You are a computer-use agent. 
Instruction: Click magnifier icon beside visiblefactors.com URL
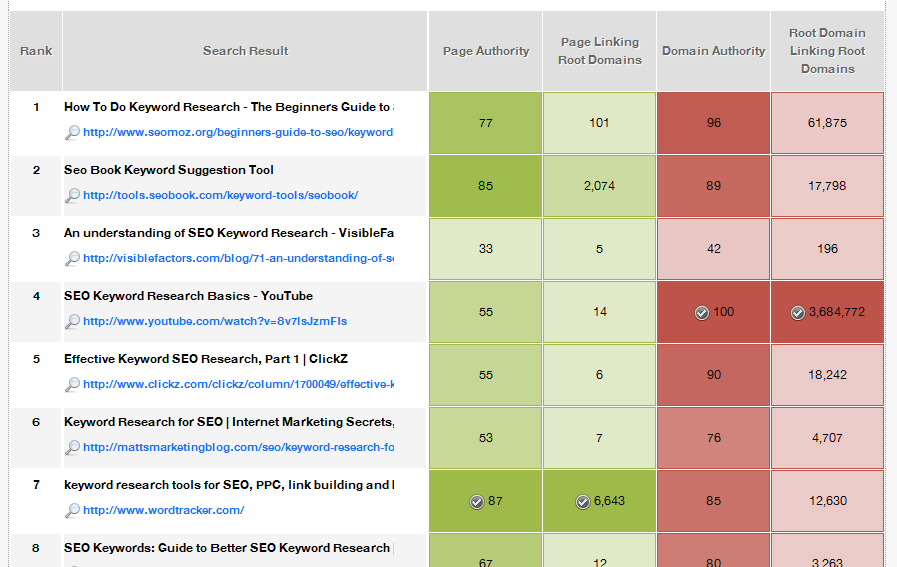tap(72, 259)
